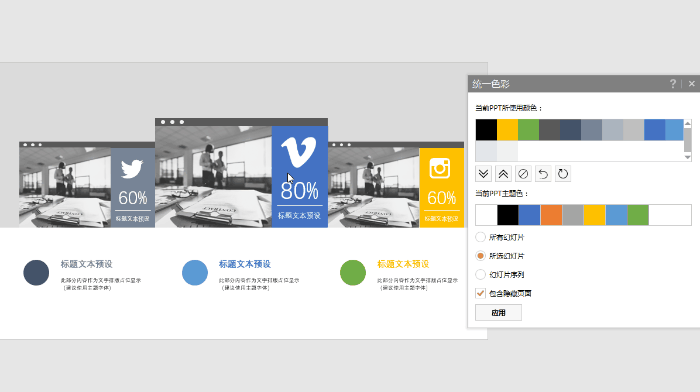
Task: Click the used colors scrollbar up arrow
Action: click(688, 123)
